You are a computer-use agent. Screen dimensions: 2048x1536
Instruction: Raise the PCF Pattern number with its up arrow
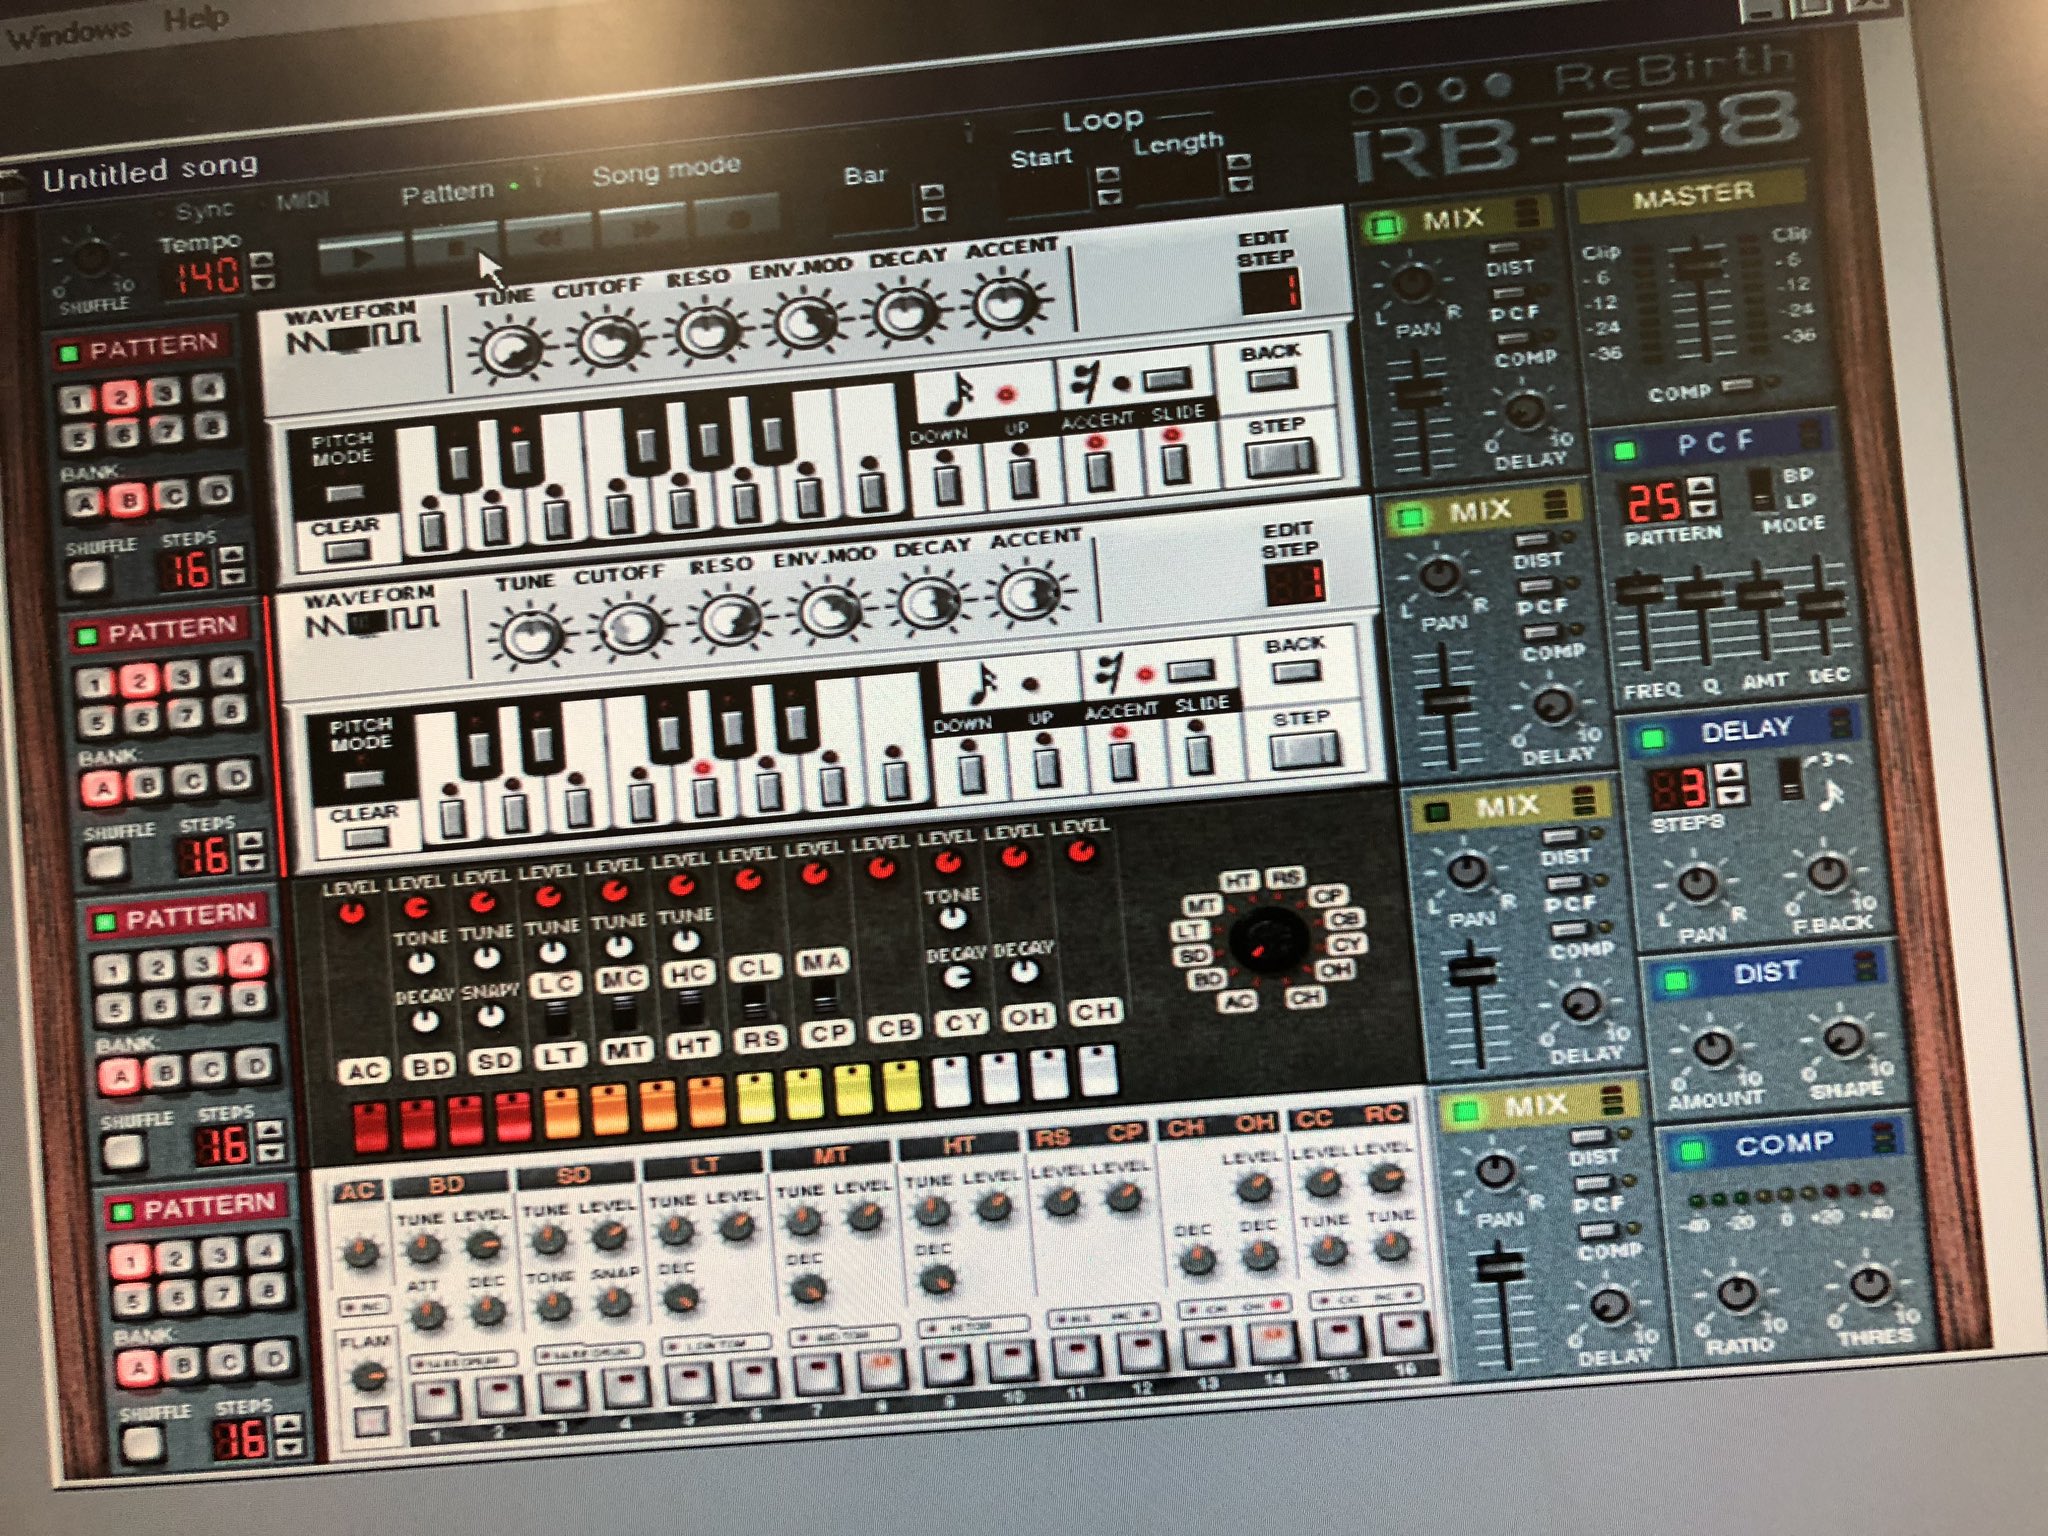click(1698, 487)
